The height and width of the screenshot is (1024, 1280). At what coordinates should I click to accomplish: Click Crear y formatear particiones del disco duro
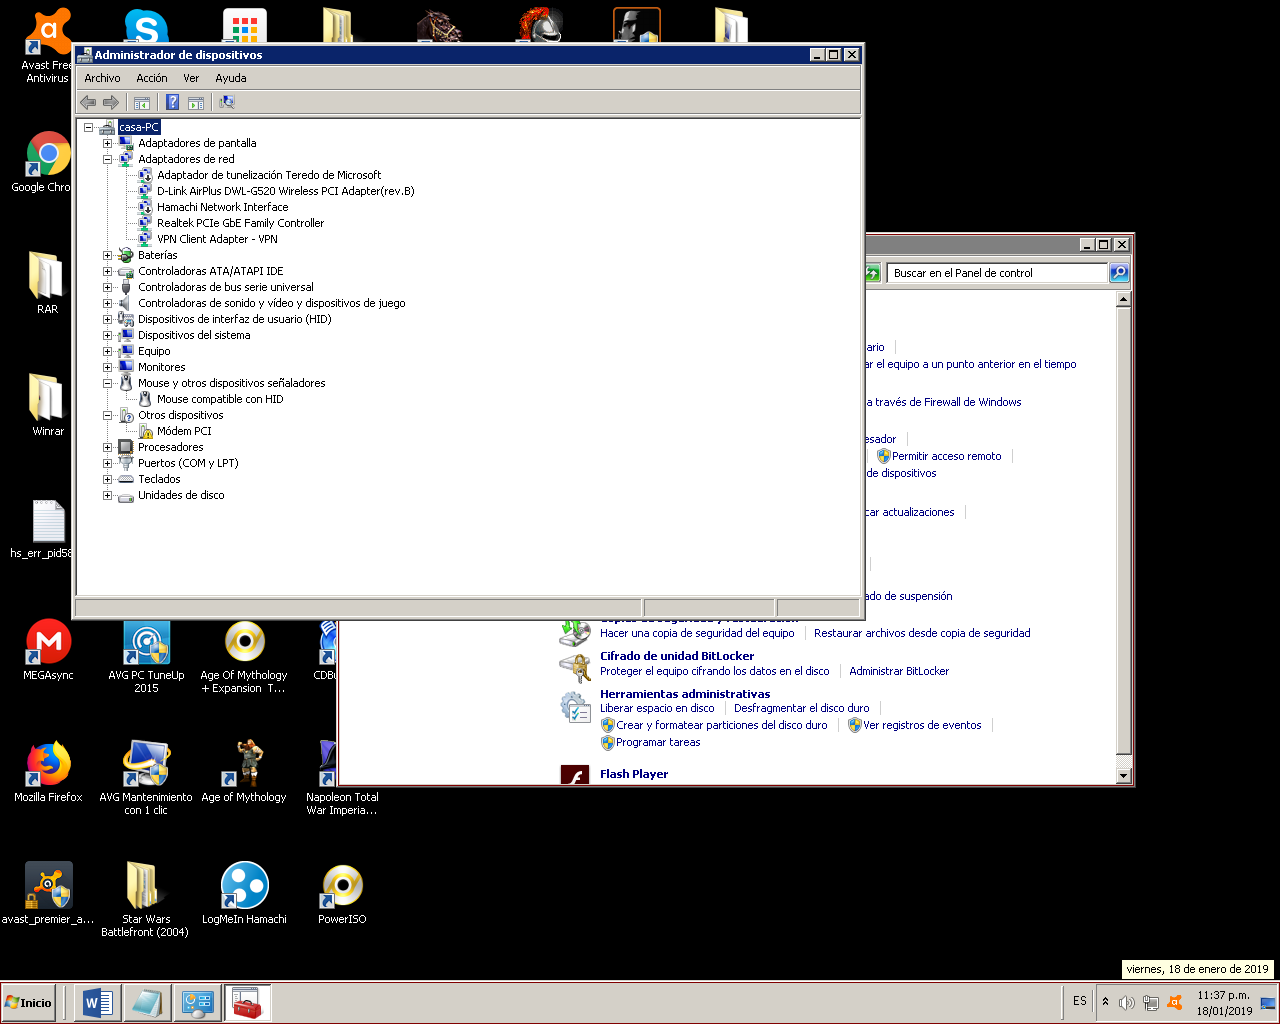[722, 725]
